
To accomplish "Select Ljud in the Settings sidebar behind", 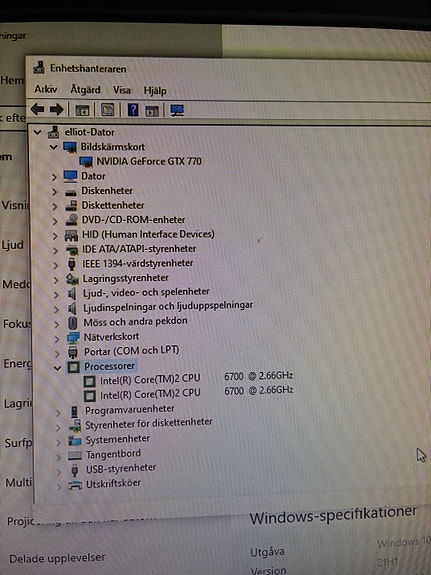I will click(12, 245).
